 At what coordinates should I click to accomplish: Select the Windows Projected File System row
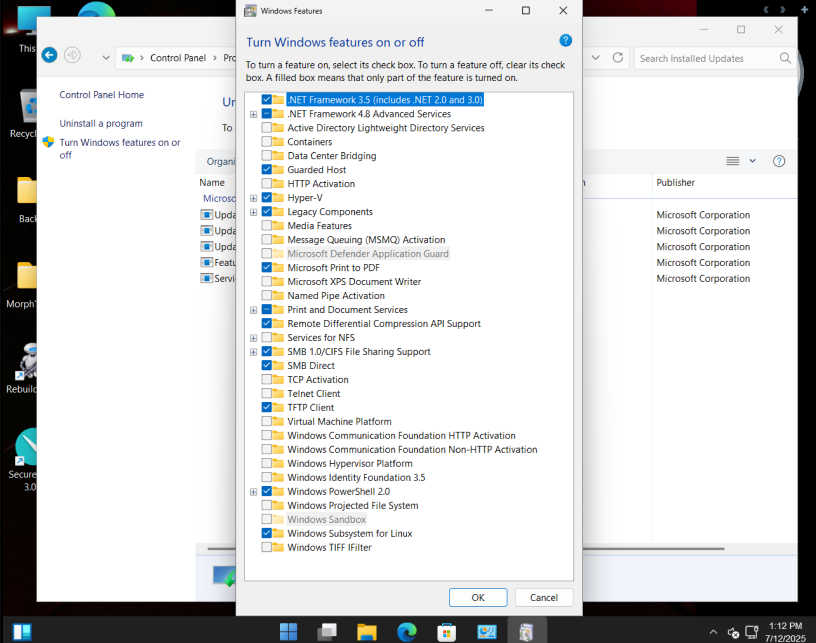(x=352, y=505)
